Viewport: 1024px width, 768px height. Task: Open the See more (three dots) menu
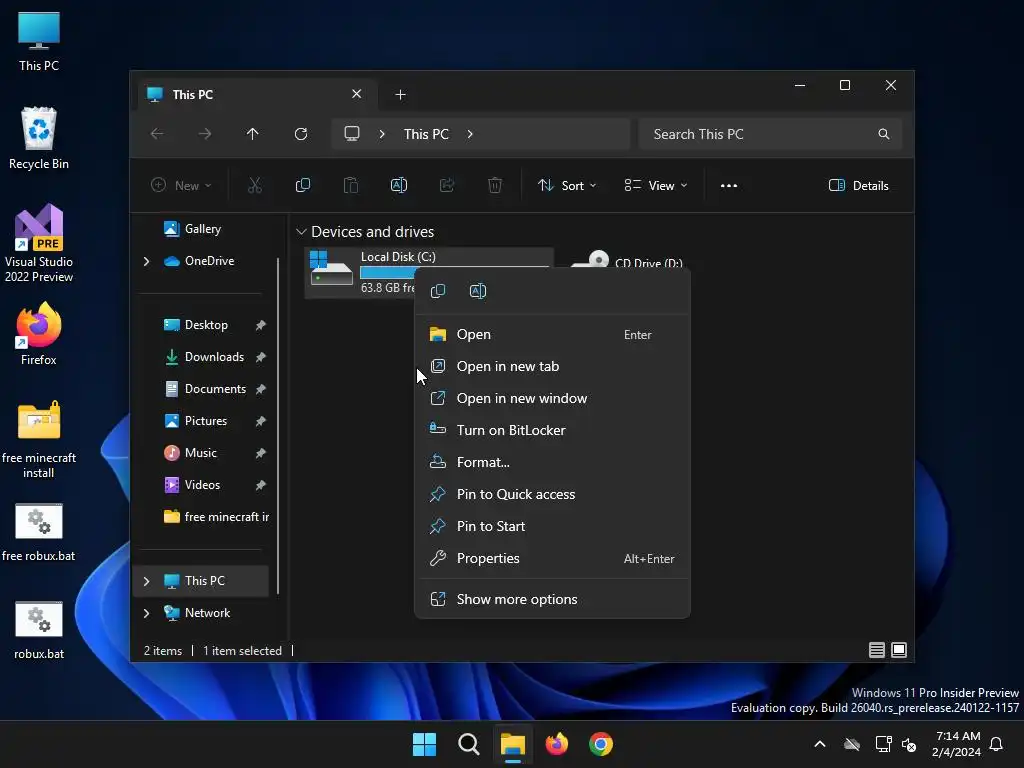click(x=729, y=185)
